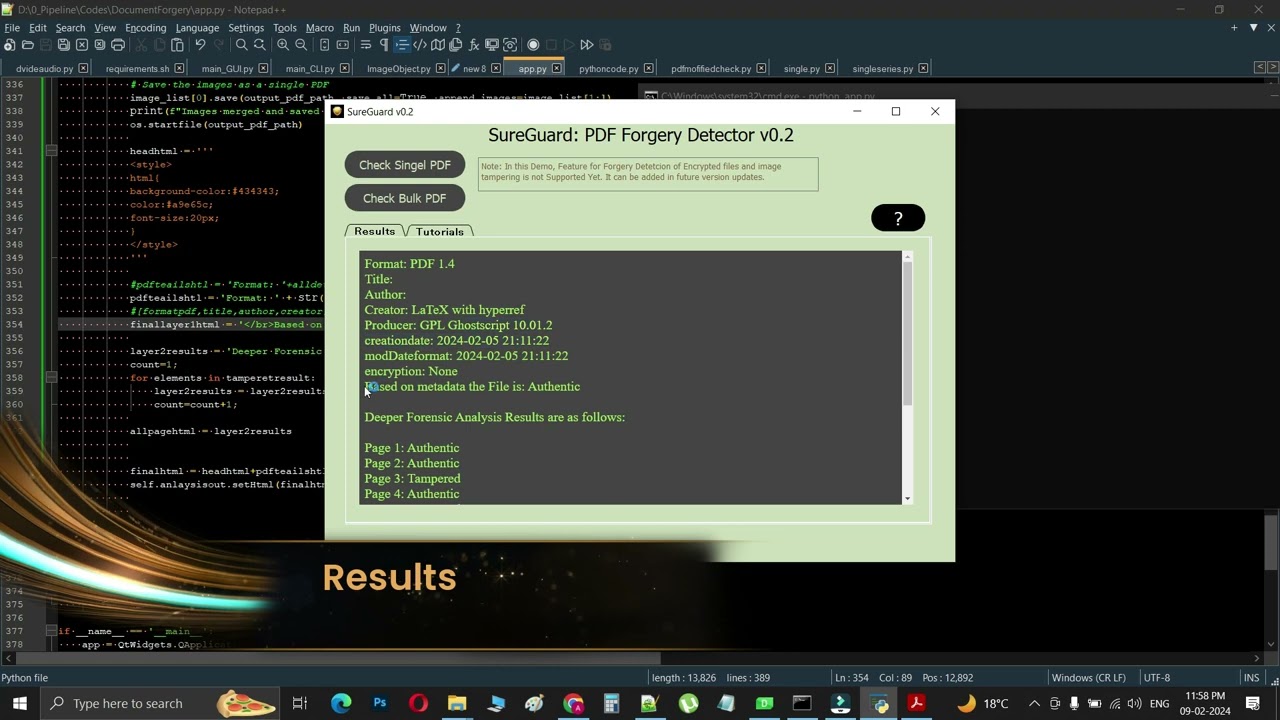Open the Document Map toolbar icon
The image size is (1280, 720).
coord(438,45)
